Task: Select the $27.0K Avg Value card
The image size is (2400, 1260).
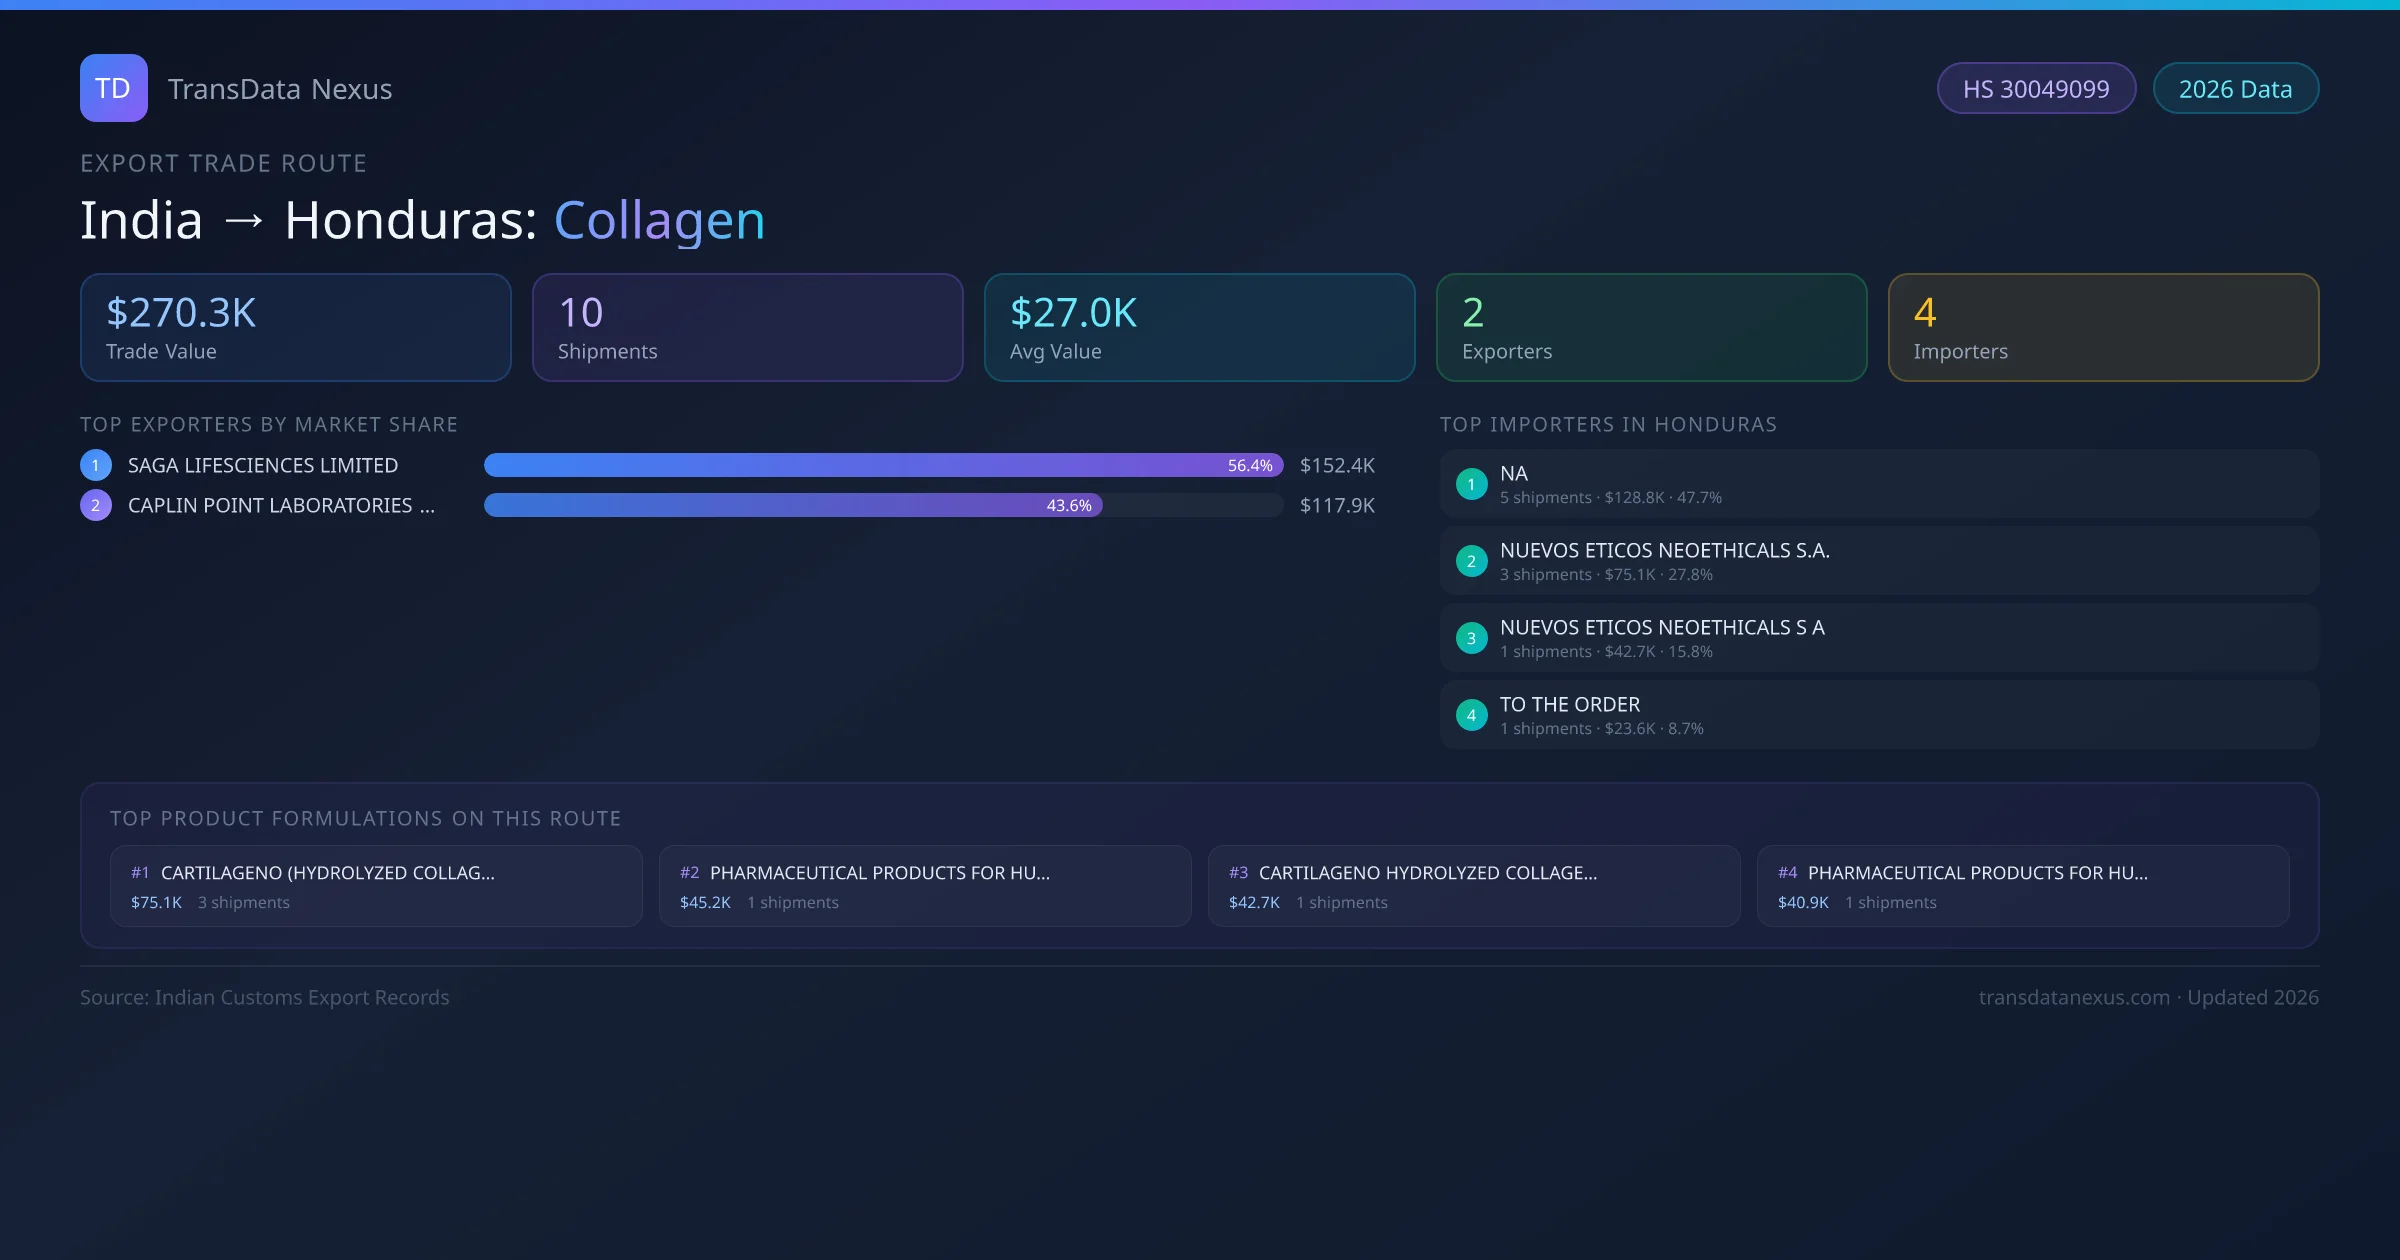Action: (1199, 328)
